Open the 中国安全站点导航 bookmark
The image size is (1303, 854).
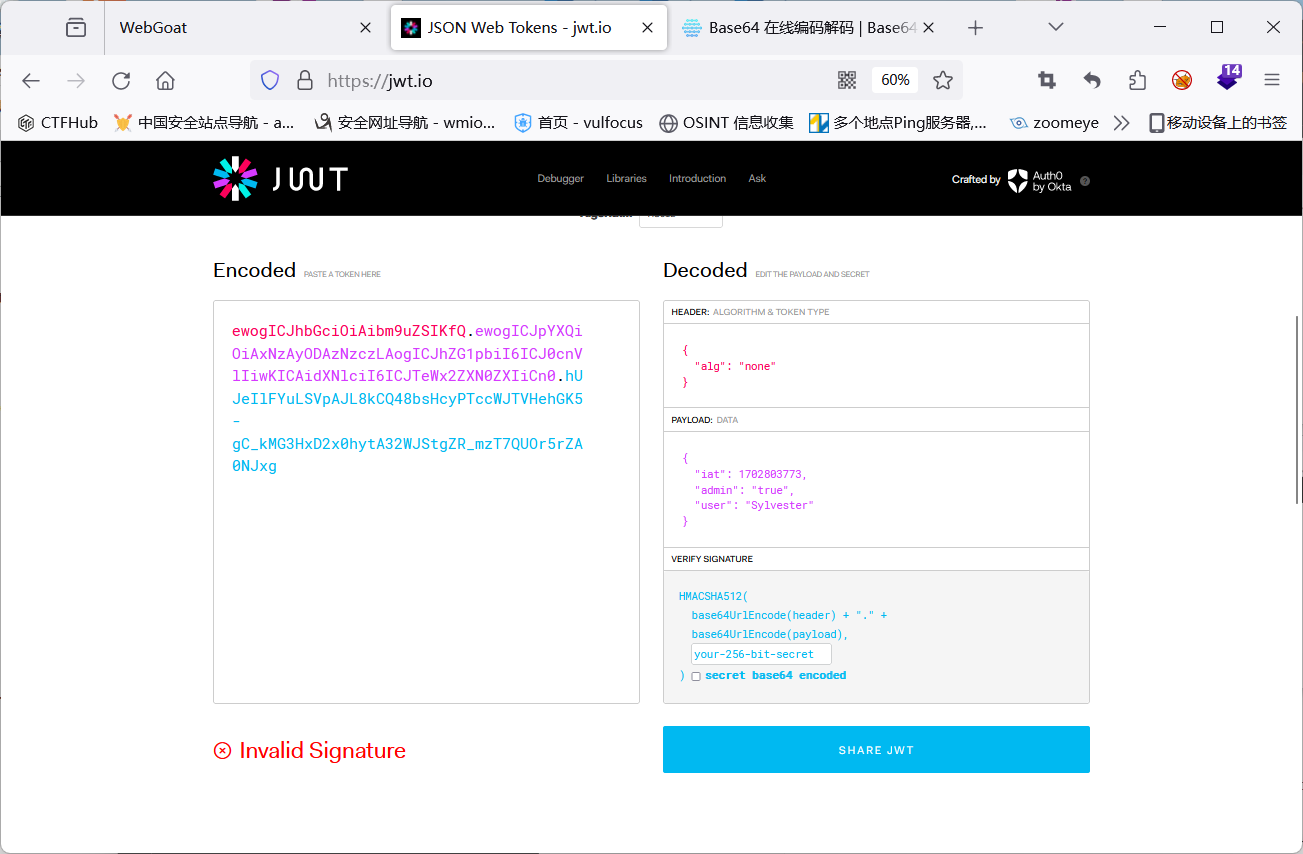[204, 122]
